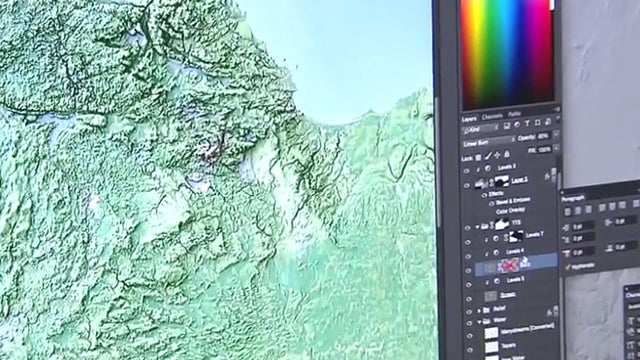This screenshot has width=640, height=360.
Task: Toggle Effects visibility under Layer 2
Action: [x=484, y=195]
